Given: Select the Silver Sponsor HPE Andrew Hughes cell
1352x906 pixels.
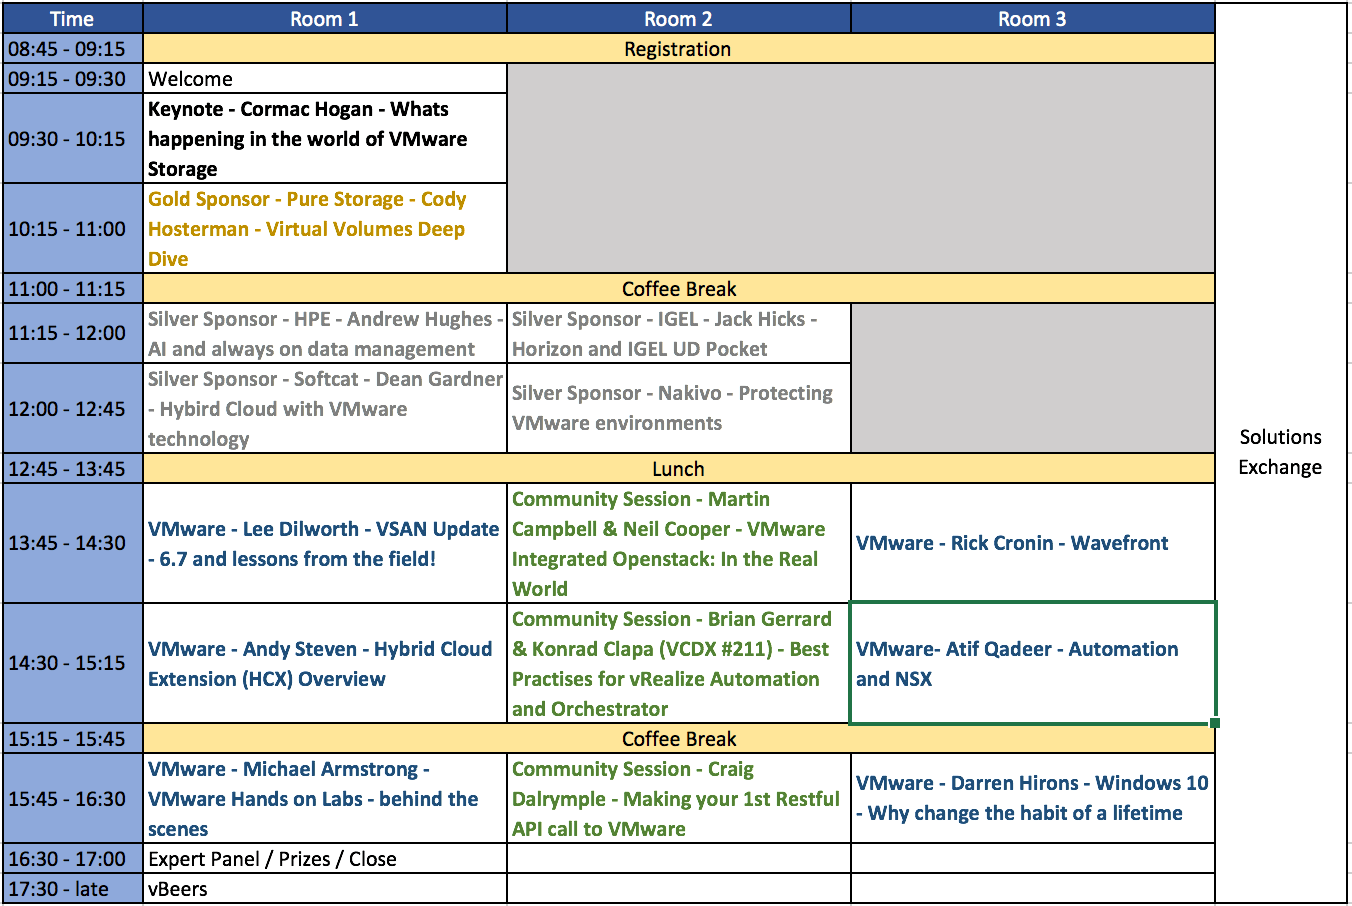Looking at the screenshot, I should point(325,334).
